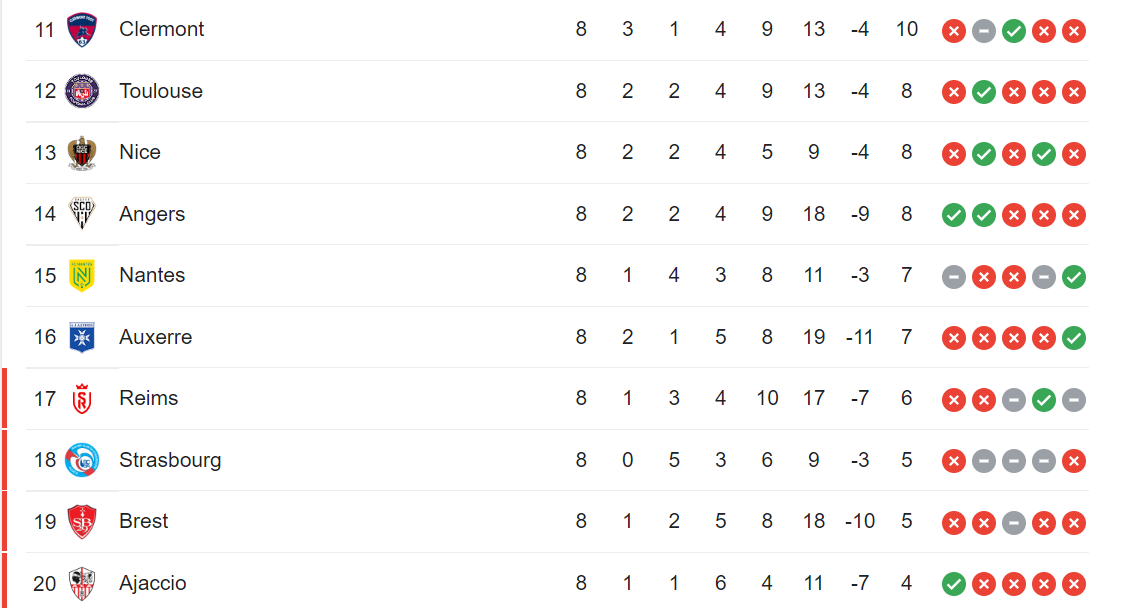Screen dimensions: 1128x612
Task: Click the blue Auxerre crest
Action: 82,337
